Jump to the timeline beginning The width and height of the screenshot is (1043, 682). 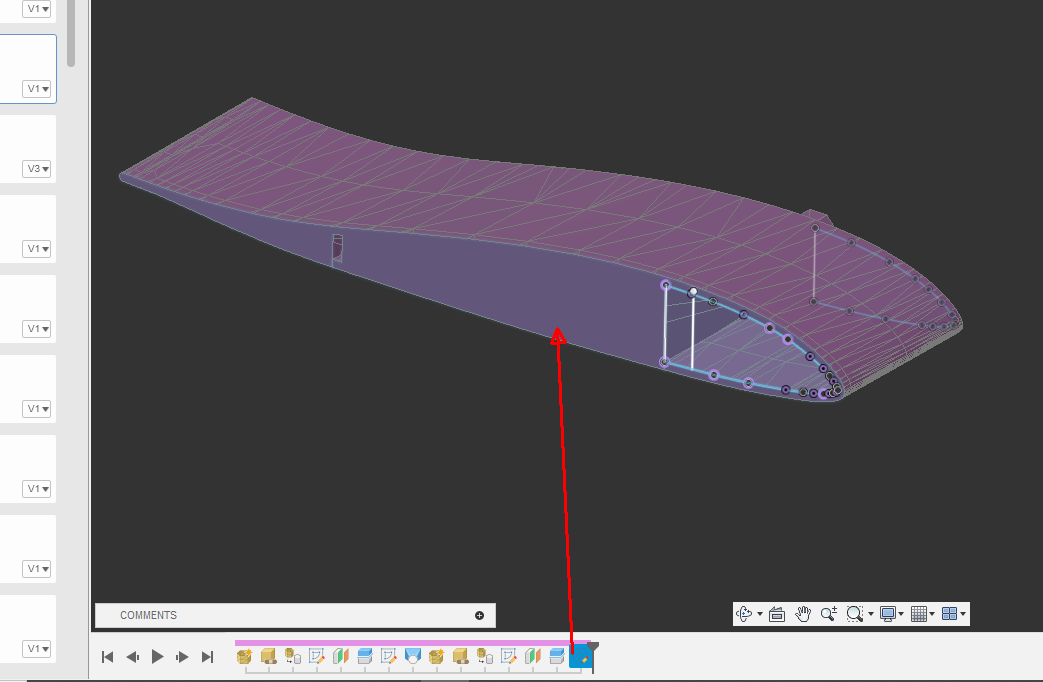pyautogui.click(x=107, y=657)
